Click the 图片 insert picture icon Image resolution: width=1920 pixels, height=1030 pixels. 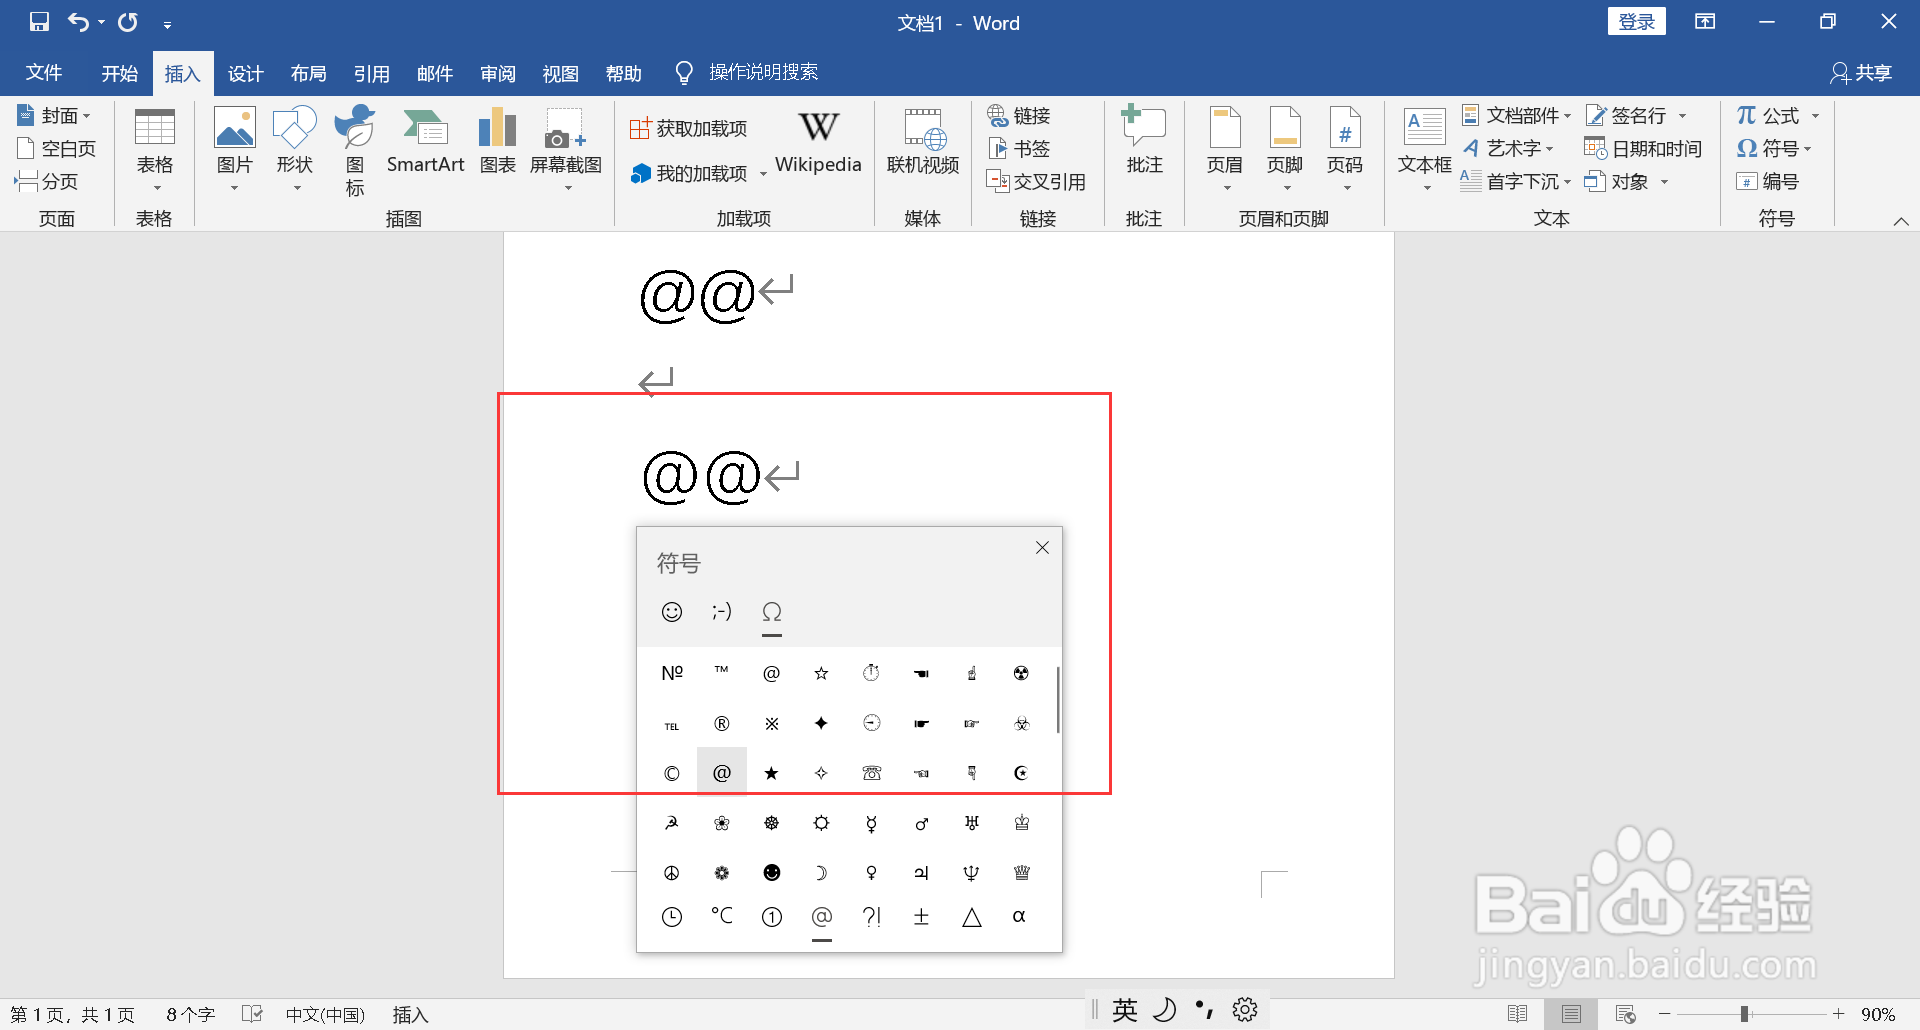pos(235,130)
